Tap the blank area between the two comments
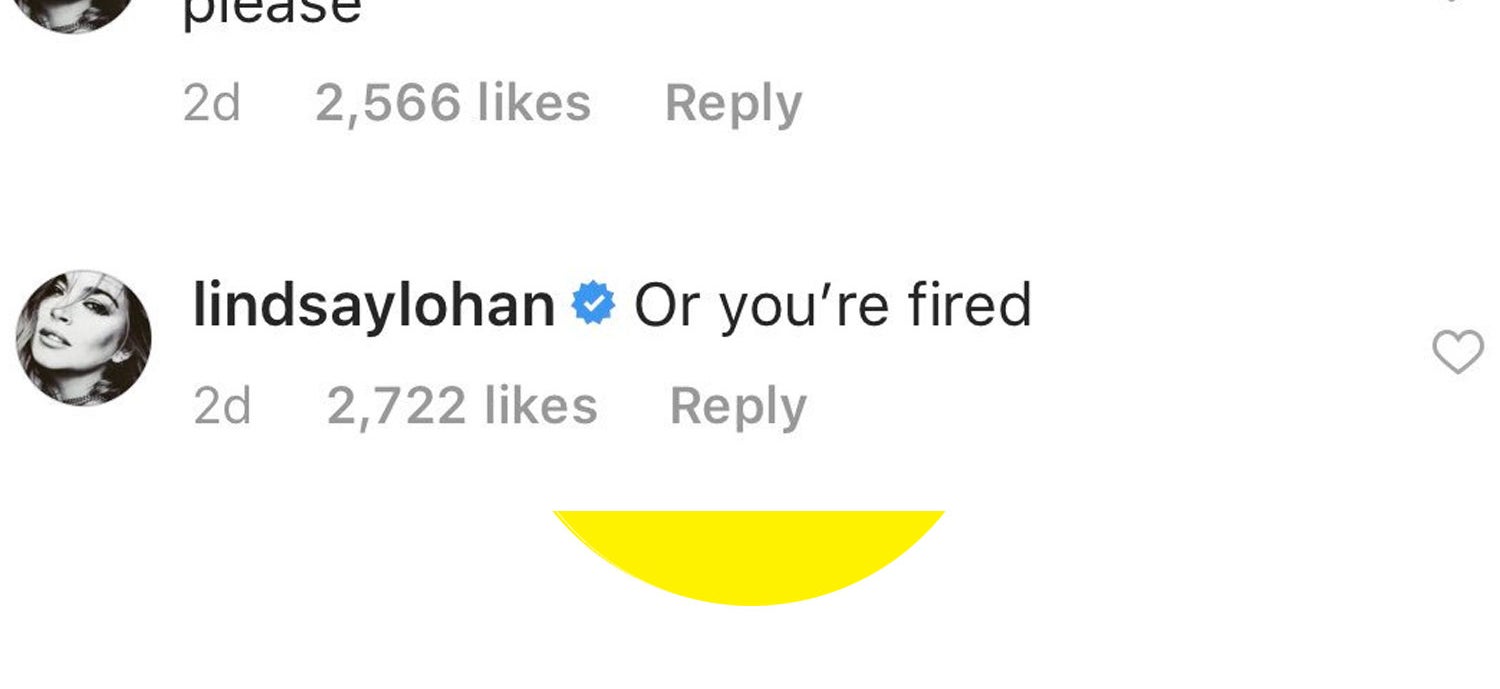 click(750, 200)
